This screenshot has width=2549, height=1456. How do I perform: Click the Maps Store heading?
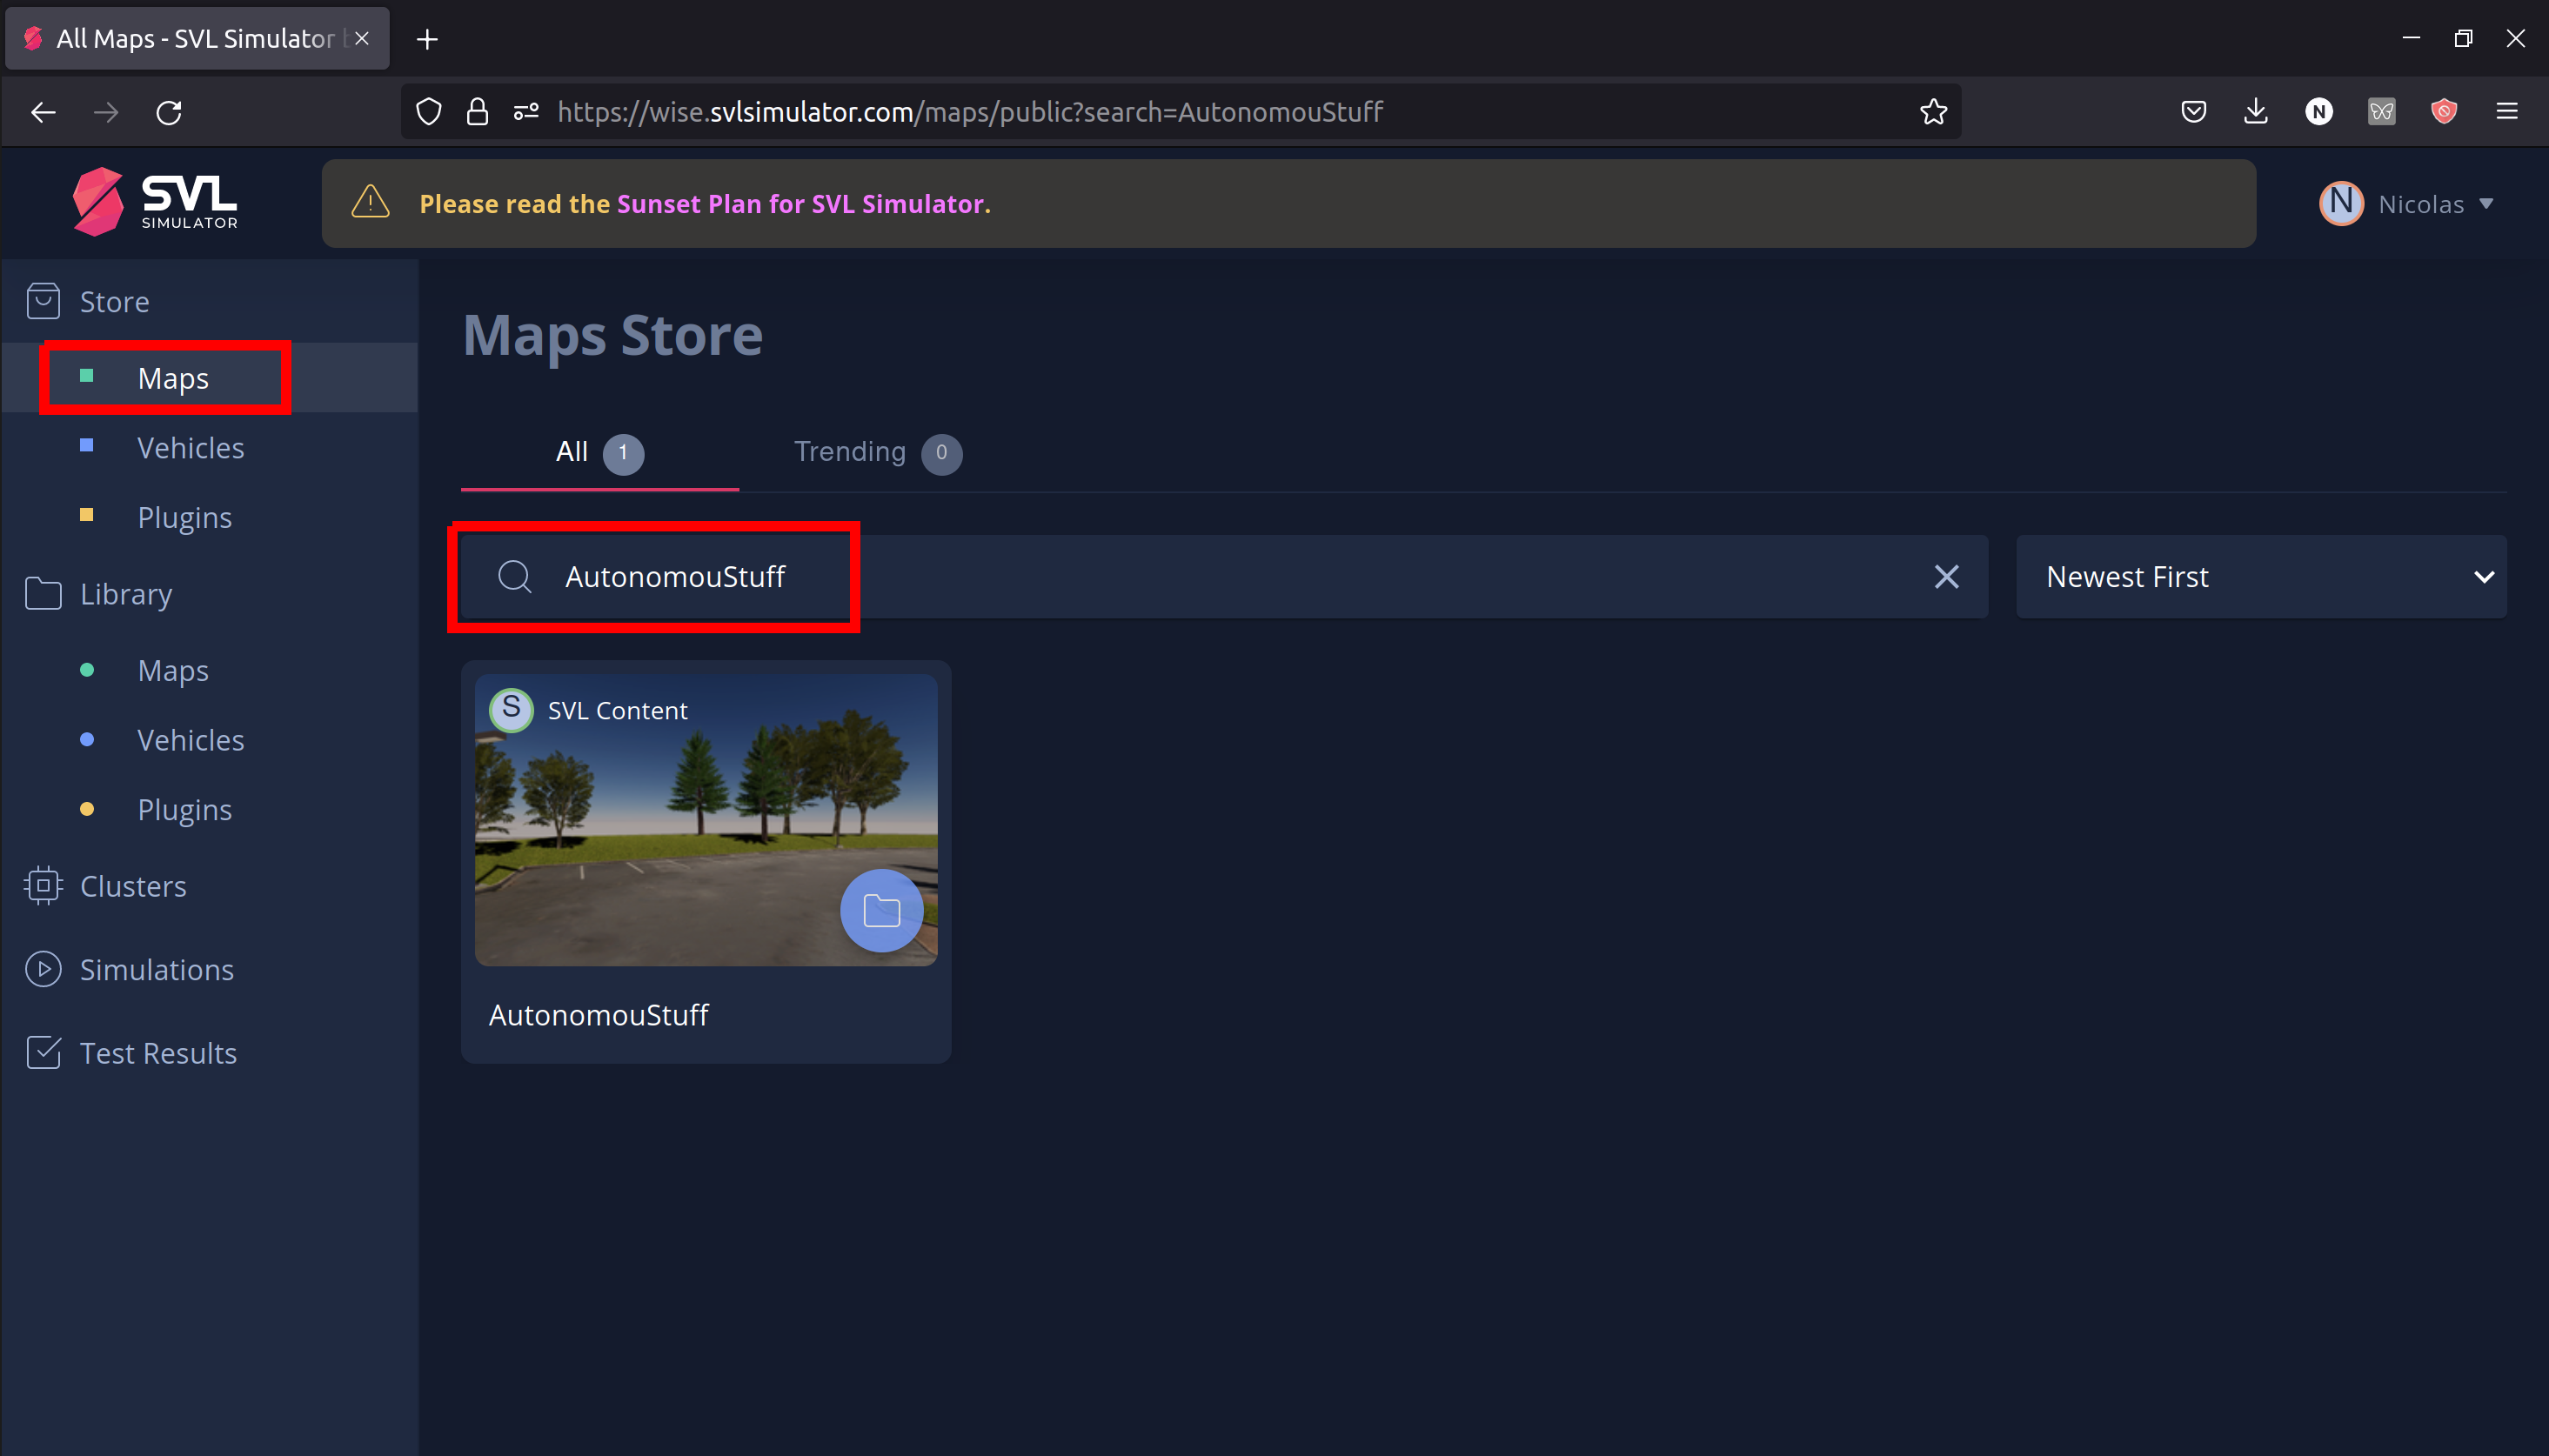coord(612,334)
